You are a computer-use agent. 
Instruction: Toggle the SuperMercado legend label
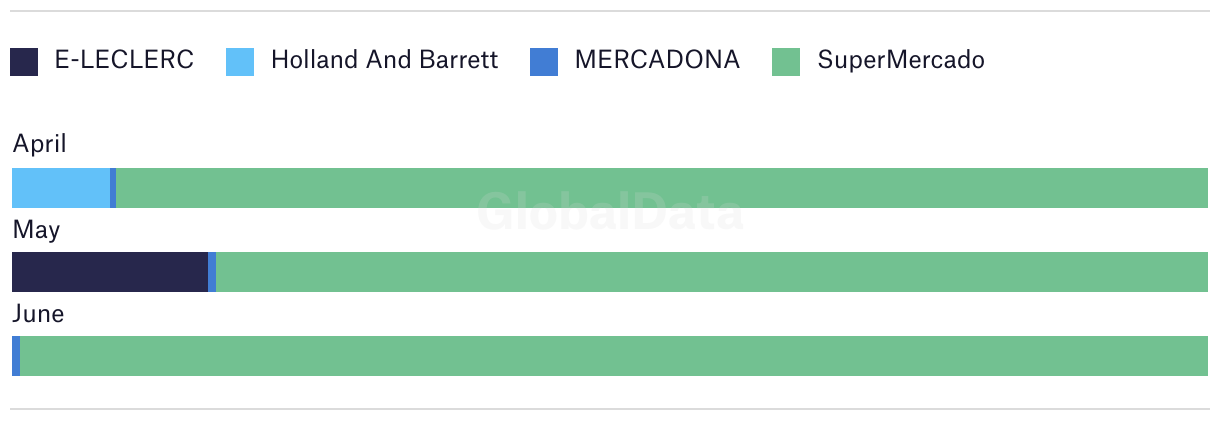tap(901, 60)
